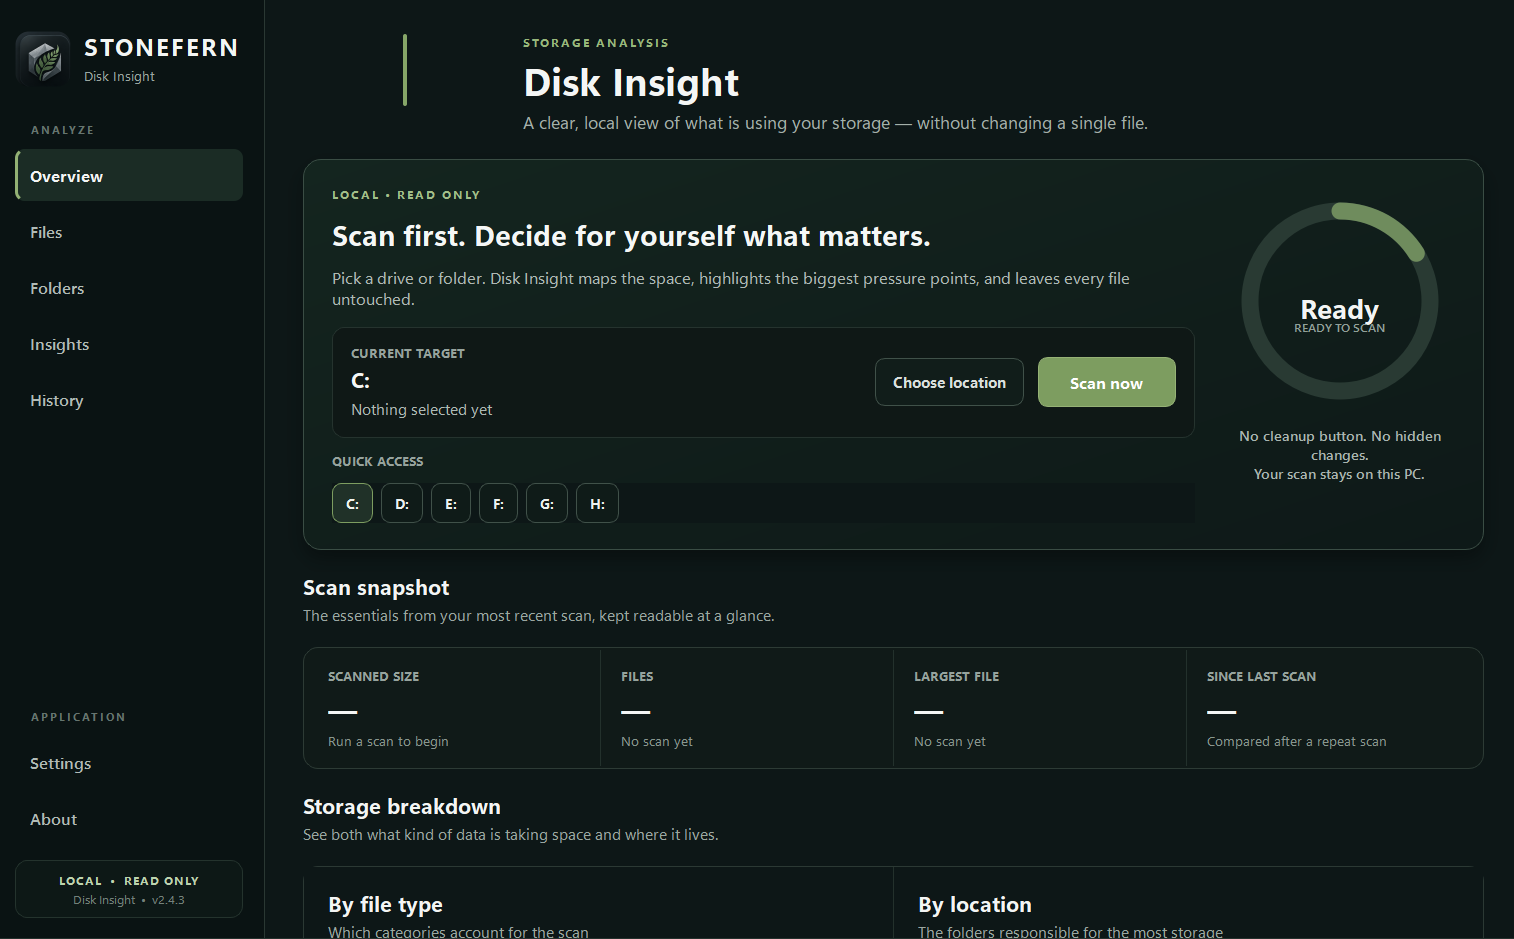Open application Settings
Viewport: 1514px width, 939px height.
(x=129, y=763)
